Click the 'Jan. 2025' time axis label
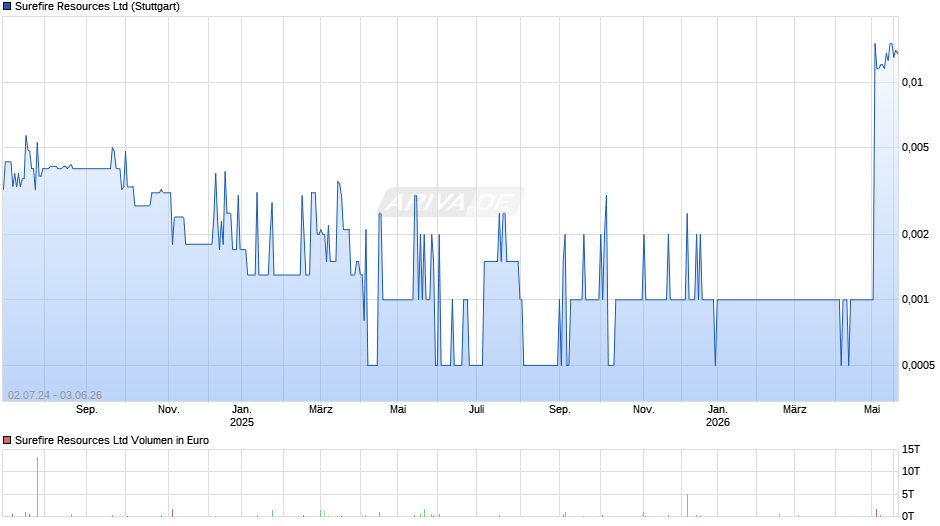The height and width of the screenshot is (526, 940). tap(242, 416)
